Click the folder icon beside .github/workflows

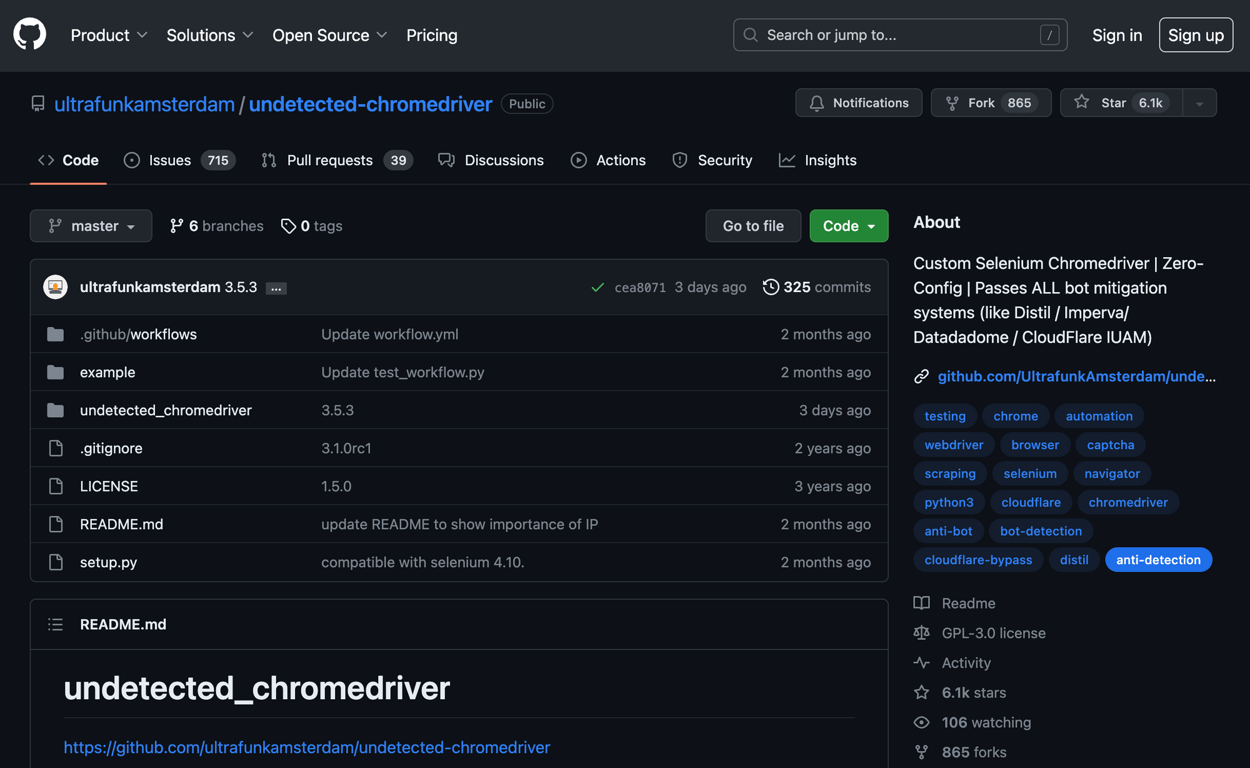pos(56,334)
